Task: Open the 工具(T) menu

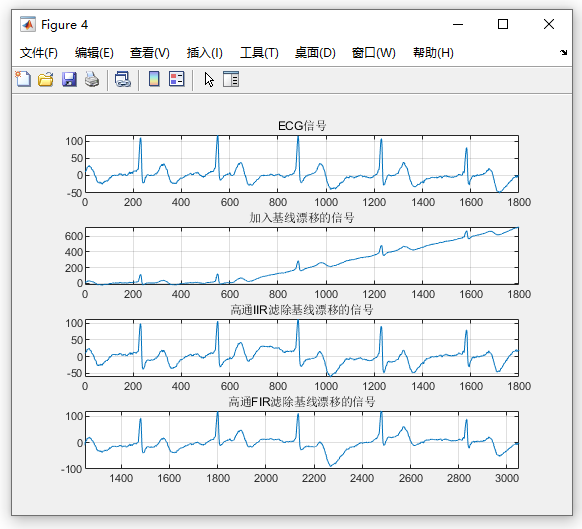Action: (x=259, y=53)
